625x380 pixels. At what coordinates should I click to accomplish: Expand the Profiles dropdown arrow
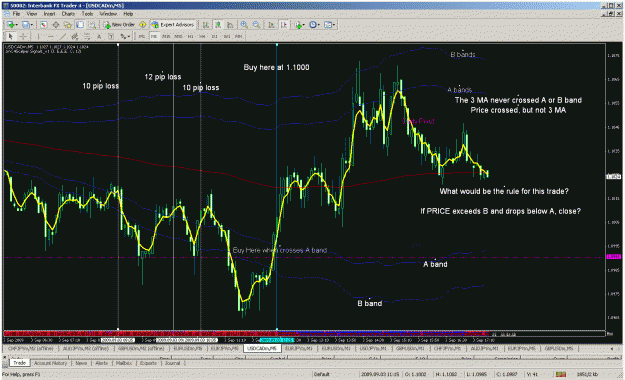(32, 25)
